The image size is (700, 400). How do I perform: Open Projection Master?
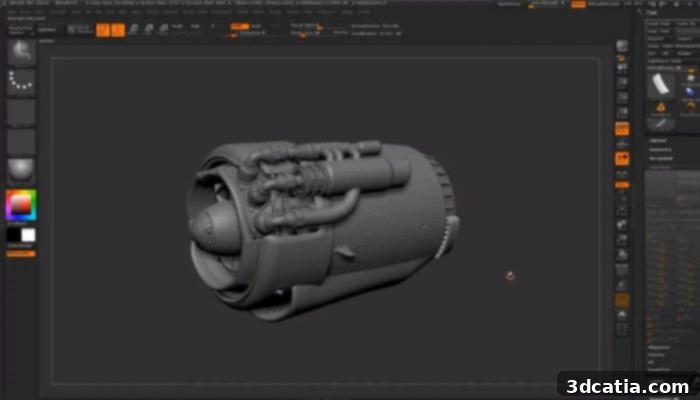coord(21,30)
